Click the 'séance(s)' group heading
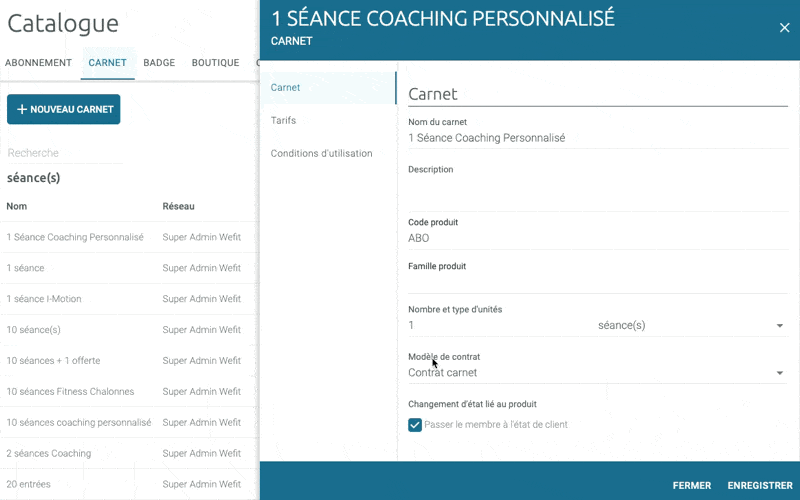The height and width of the screenshot is (500, 800). (34, 178)
